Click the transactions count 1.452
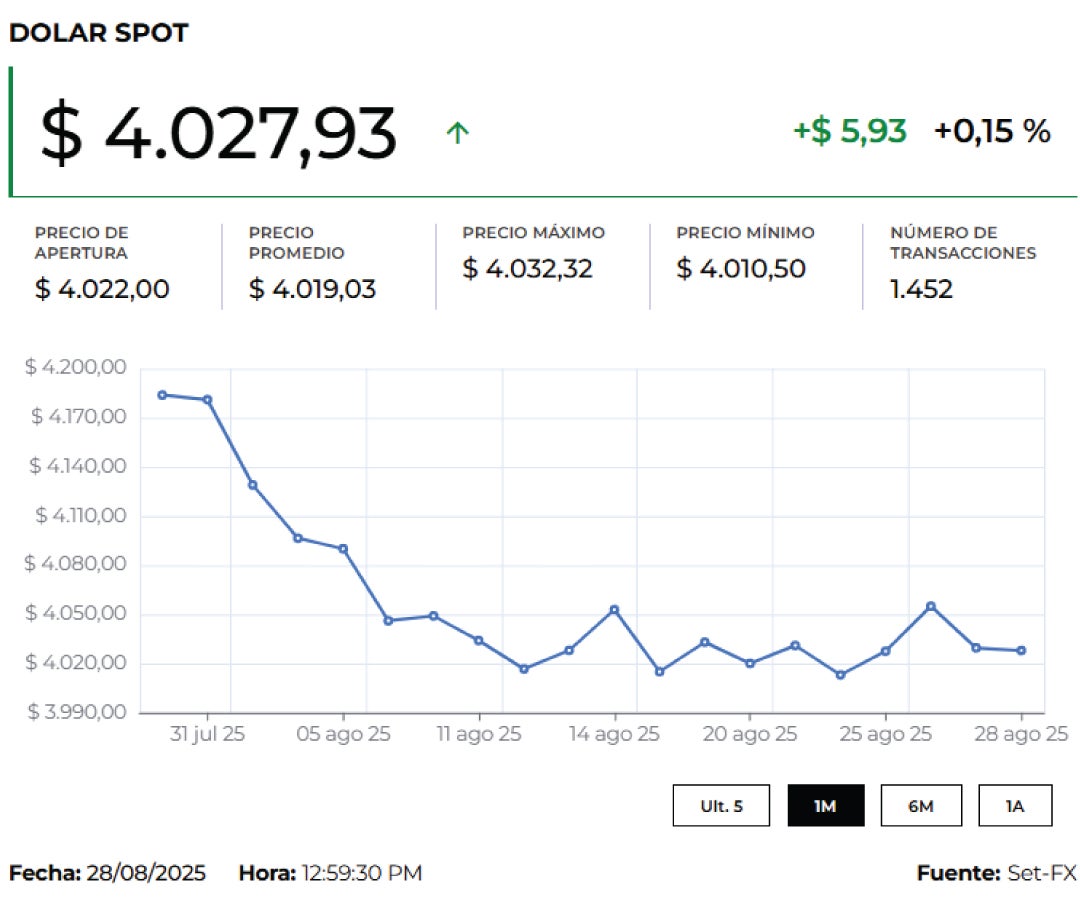Viewport: 1080px width, 900px height. pos(921,290)
